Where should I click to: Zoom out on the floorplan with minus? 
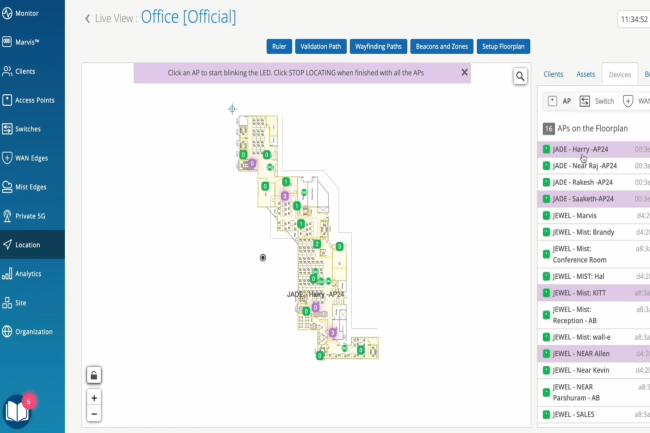[x=94, y=414]
